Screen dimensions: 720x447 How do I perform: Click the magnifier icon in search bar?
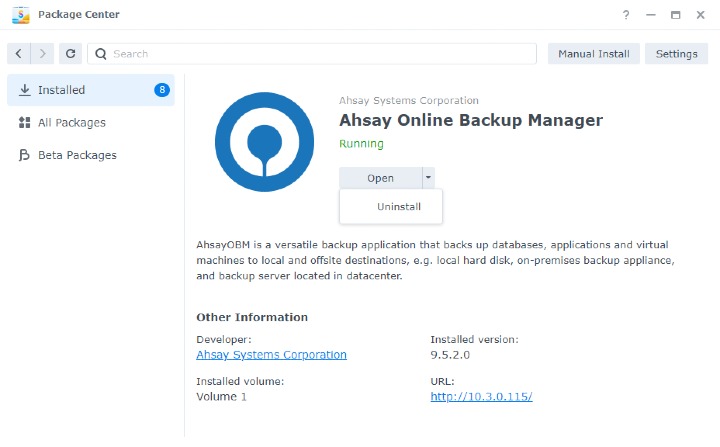pos(101,54)
